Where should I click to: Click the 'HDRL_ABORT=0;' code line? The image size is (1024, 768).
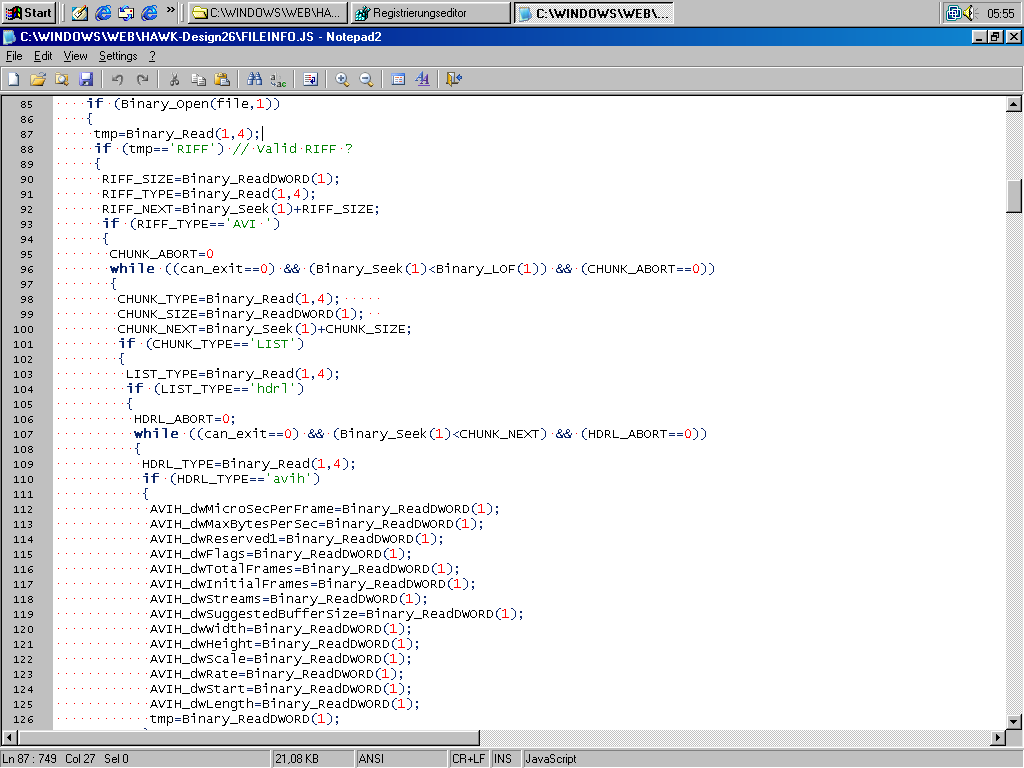pyautogui.click(x=185, y=419)
